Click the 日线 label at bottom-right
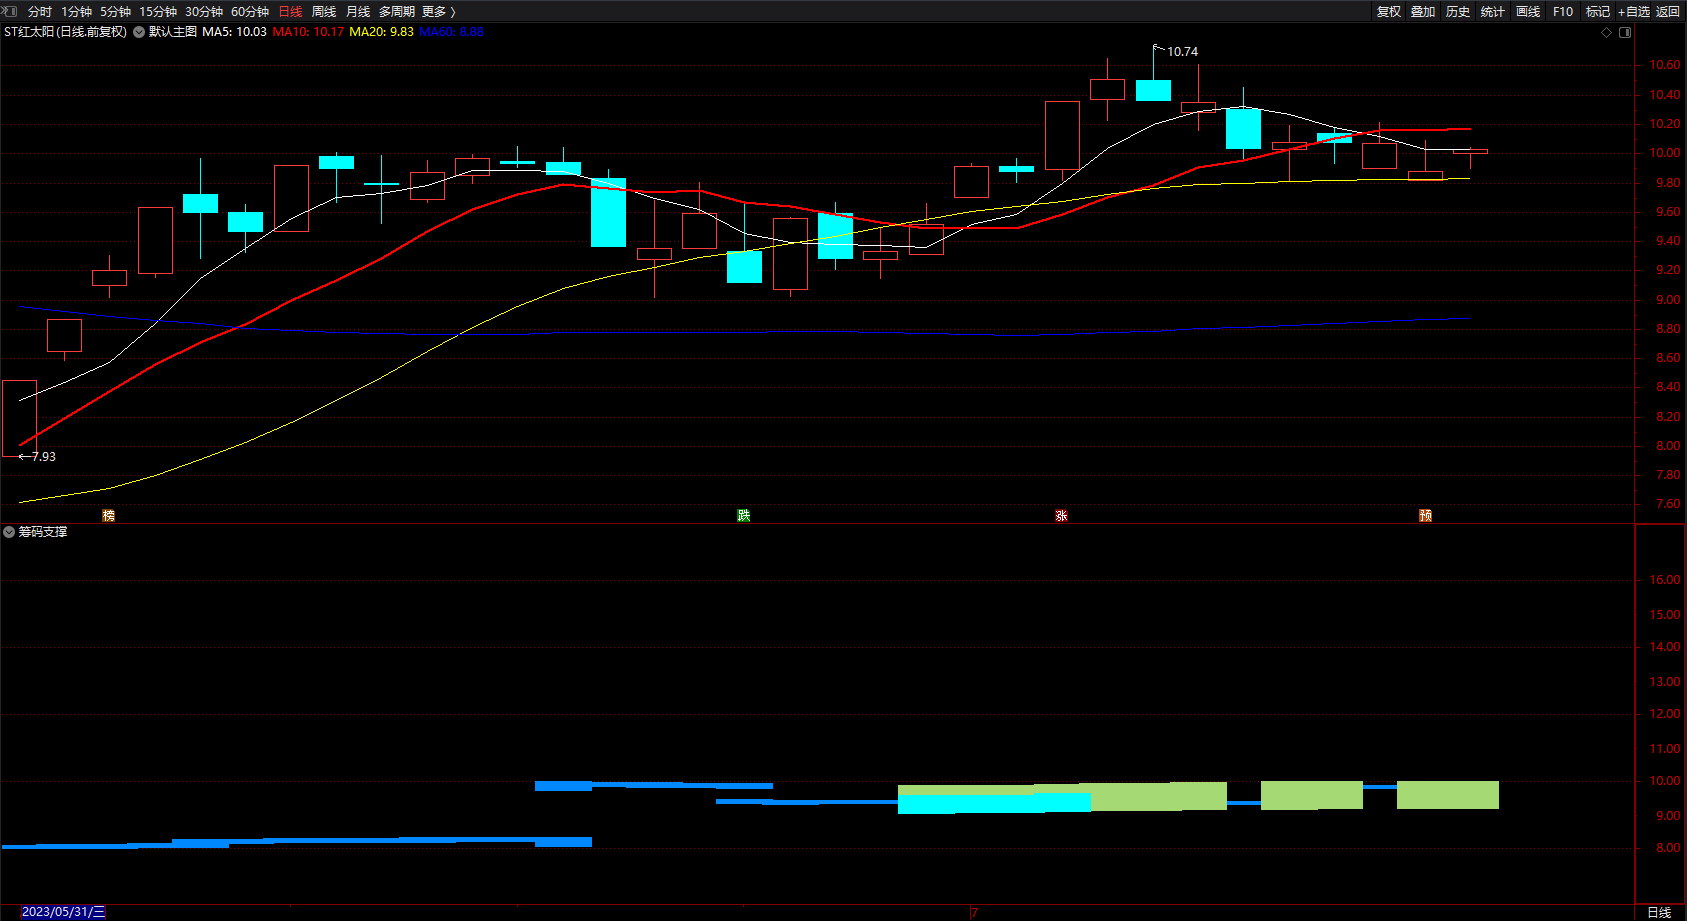The width and height of the screenshot is (1687, 921). pyautogui.click(x=1659, y=912)
